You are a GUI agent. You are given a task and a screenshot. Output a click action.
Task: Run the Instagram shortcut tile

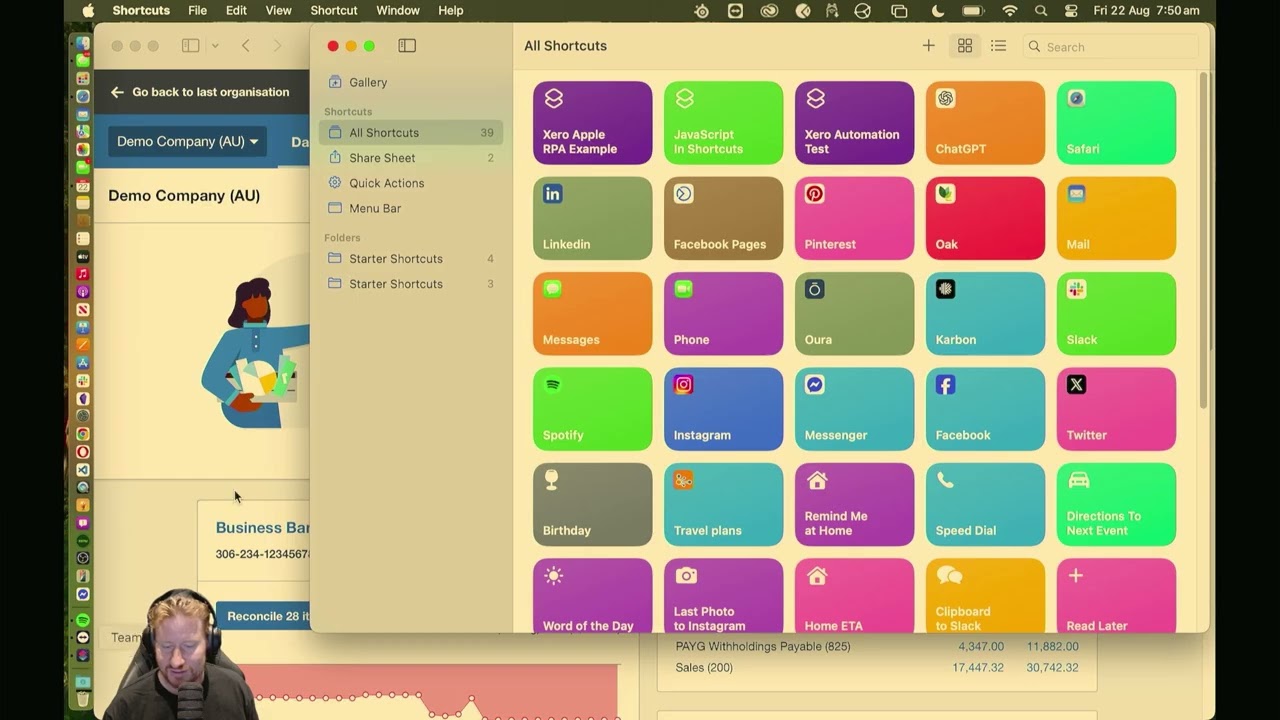click(x=723, y=409)
